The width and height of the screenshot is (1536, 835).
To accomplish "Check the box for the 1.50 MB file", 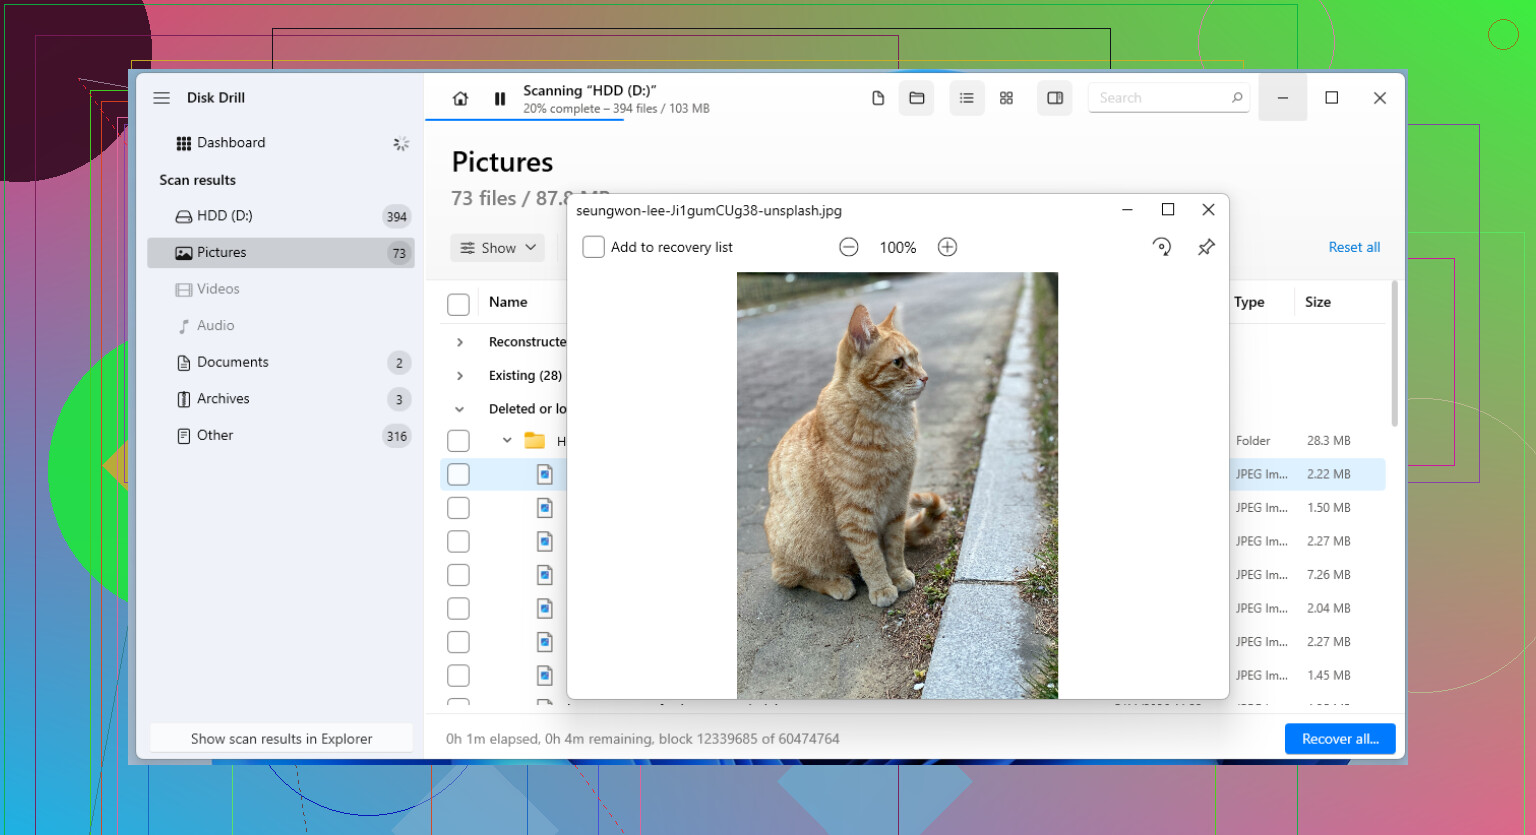I will coord(458,508).
